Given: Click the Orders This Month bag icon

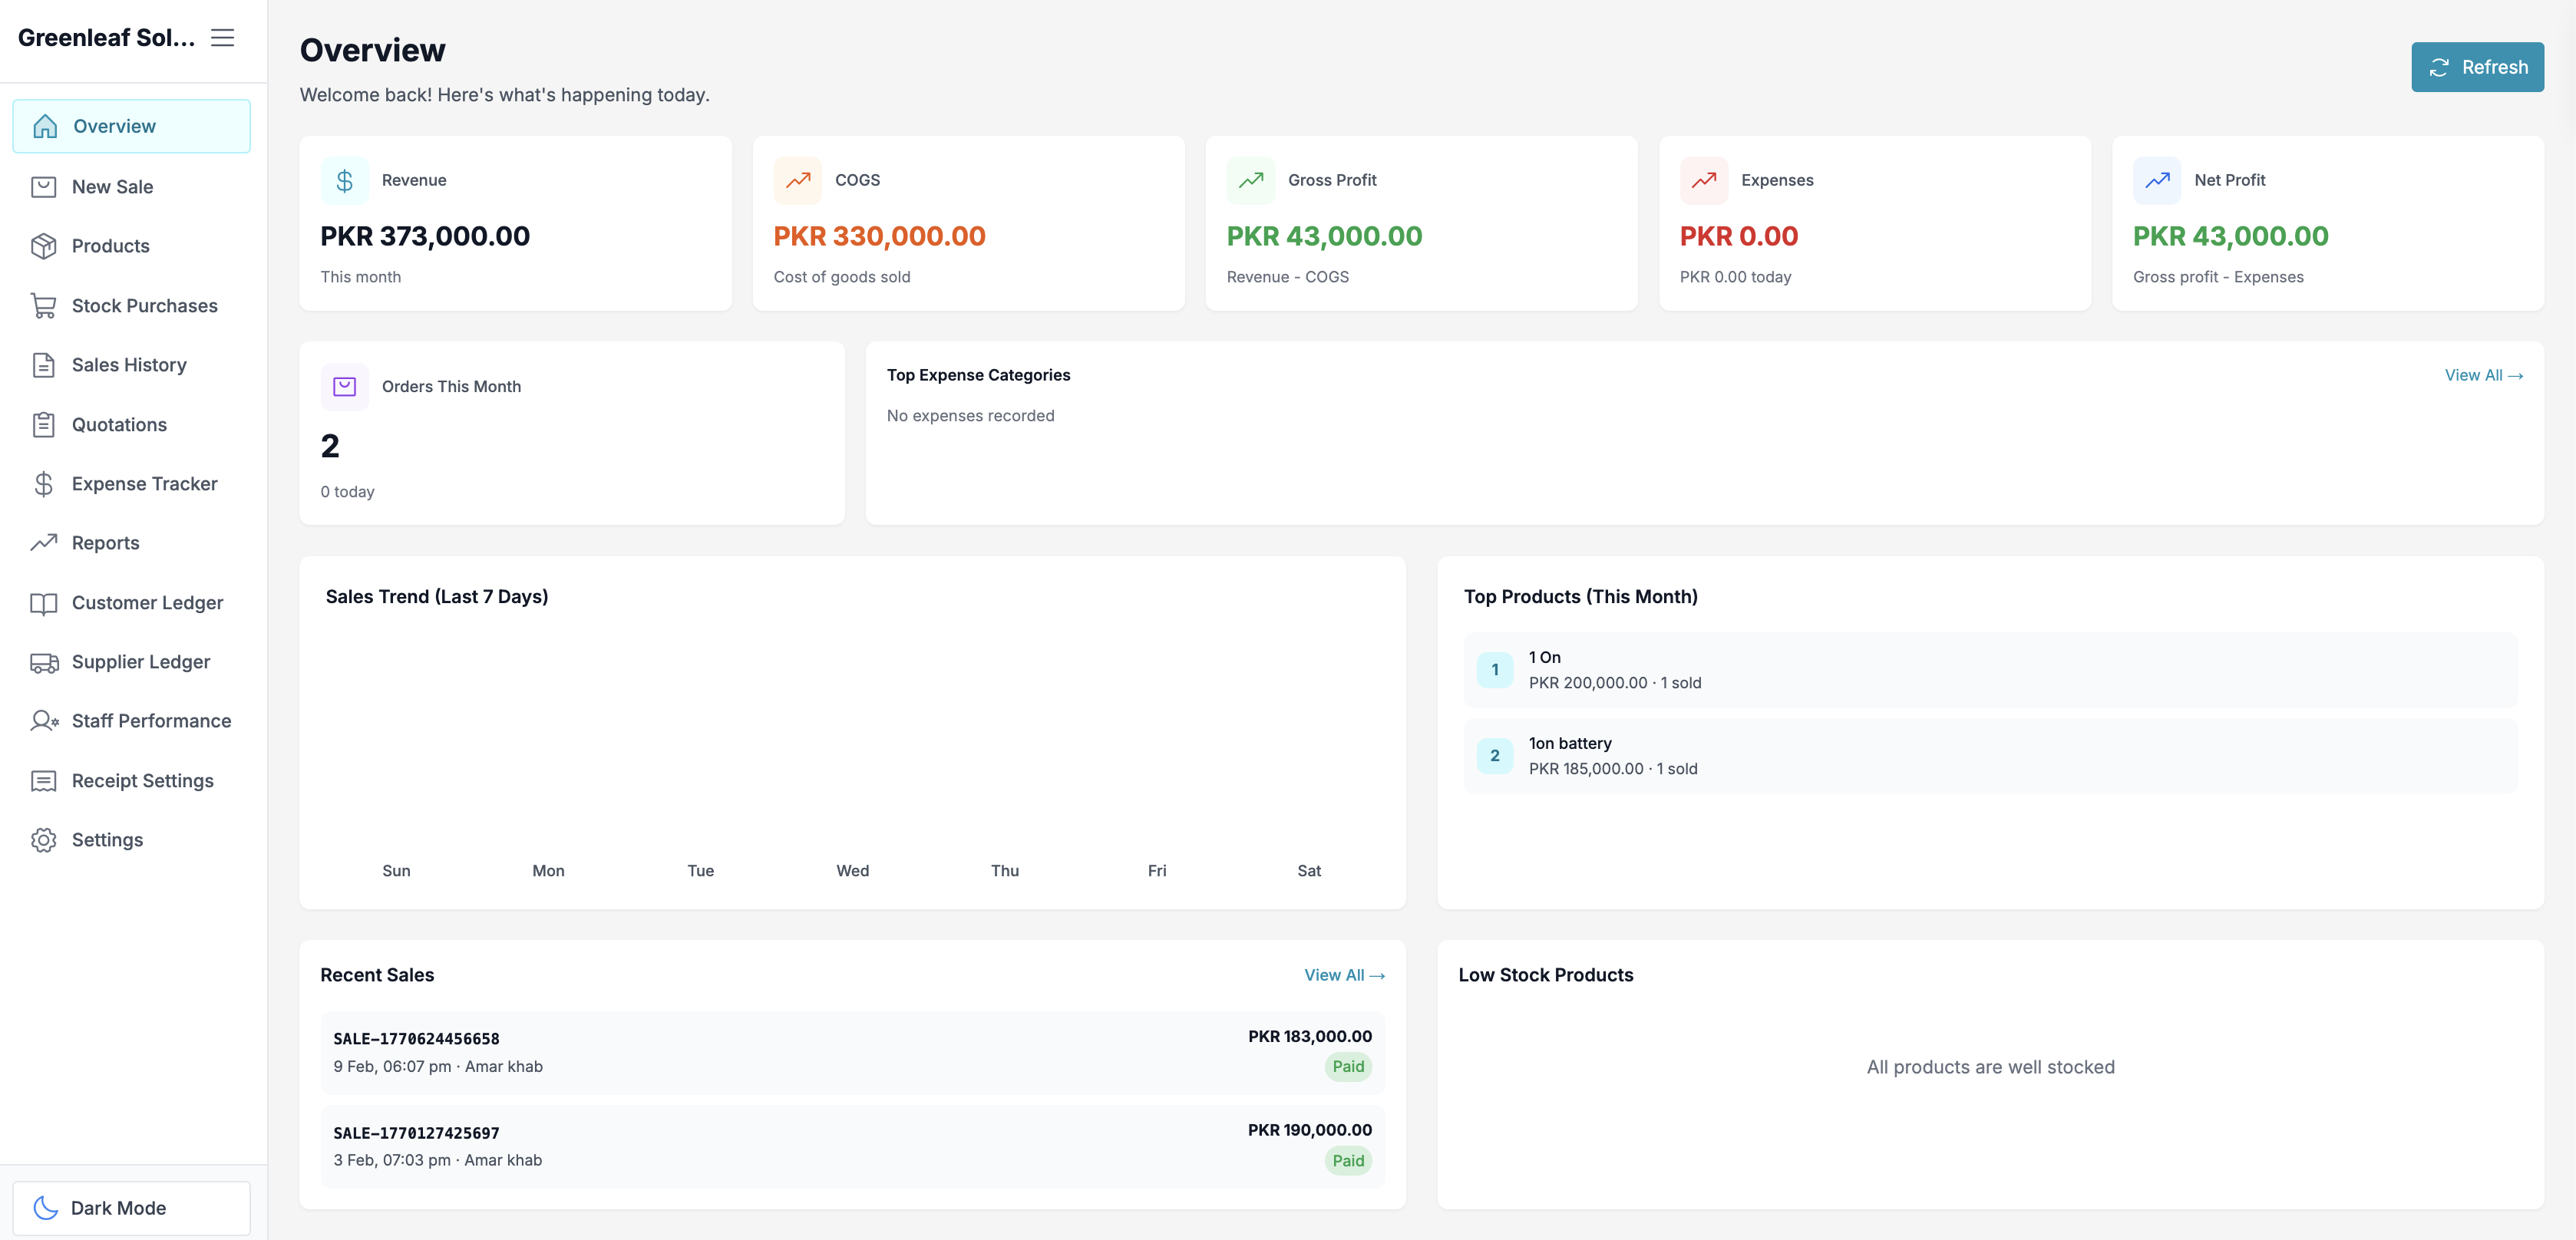Looking at the screenshot, I should pyautogui.click(x=345, y=387).
